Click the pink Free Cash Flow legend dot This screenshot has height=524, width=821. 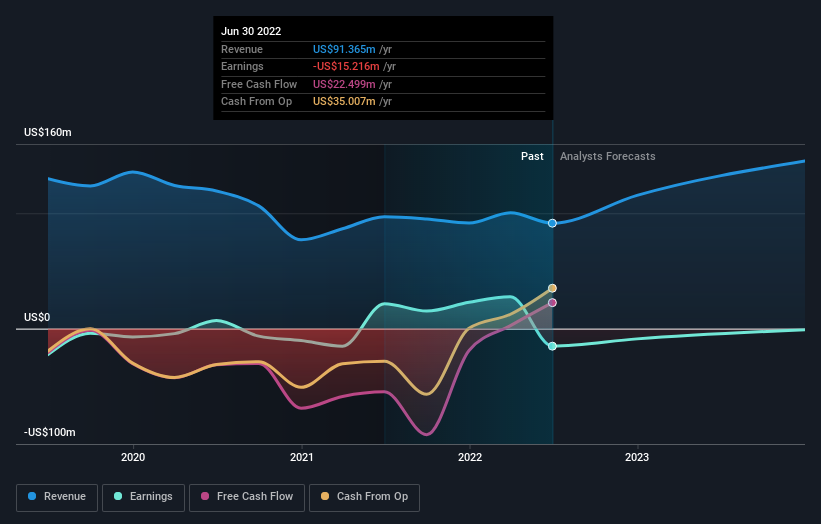(205, 496)
